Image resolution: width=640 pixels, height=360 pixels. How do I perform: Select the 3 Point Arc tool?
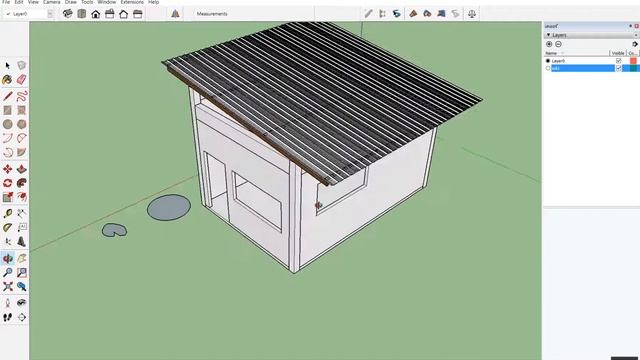7,152
